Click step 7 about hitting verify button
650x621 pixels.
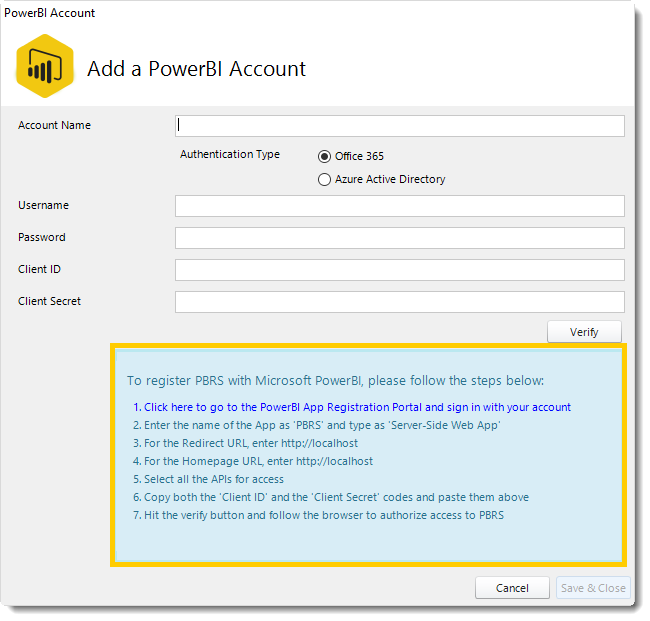pyautogui.click(x=318, y=515)
